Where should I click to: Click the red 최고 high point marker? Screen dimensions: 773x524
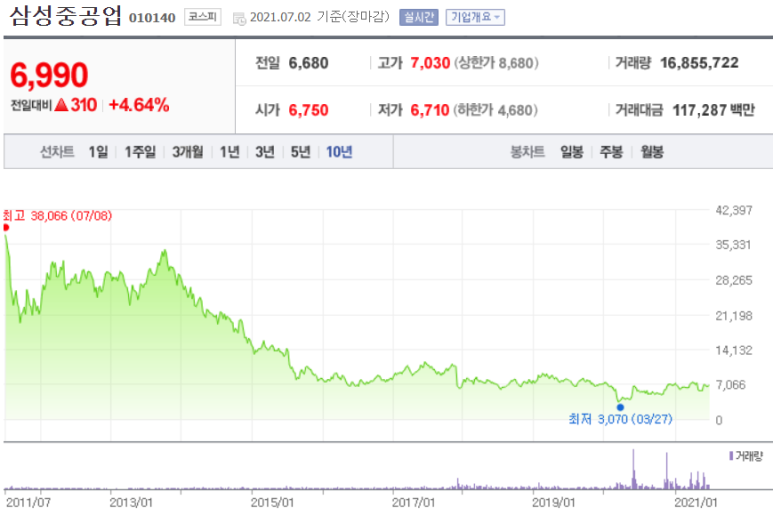click(6, 228)
